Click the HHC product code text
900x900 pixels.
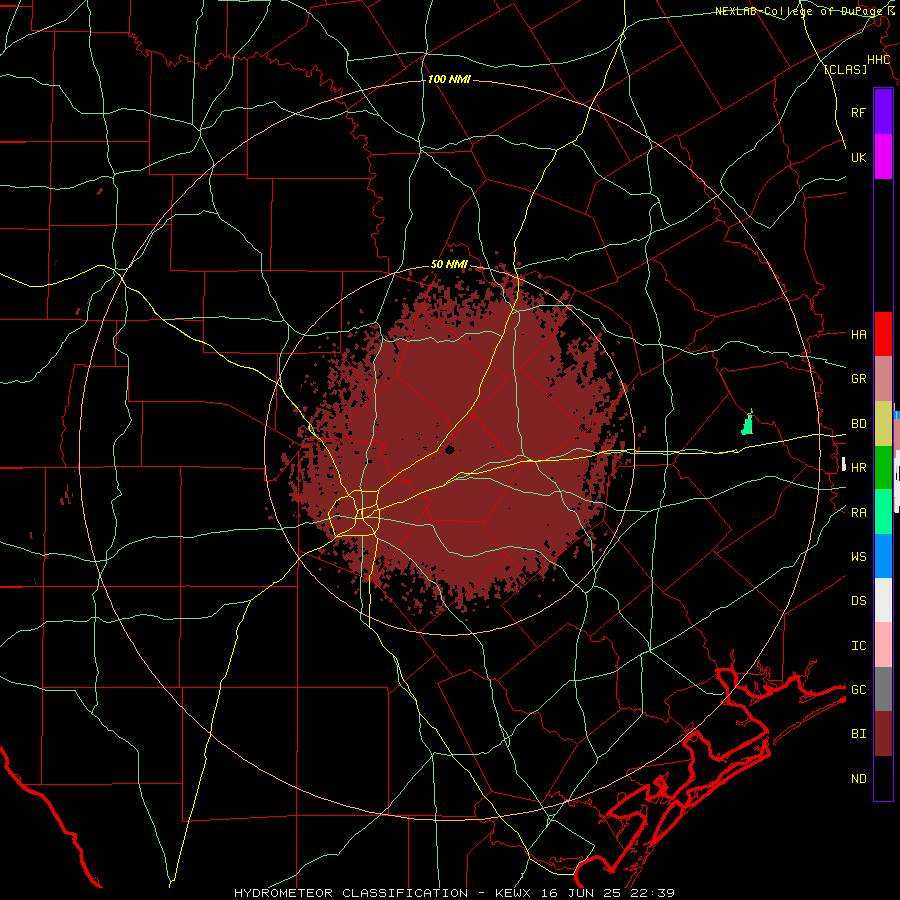(878, 60)
